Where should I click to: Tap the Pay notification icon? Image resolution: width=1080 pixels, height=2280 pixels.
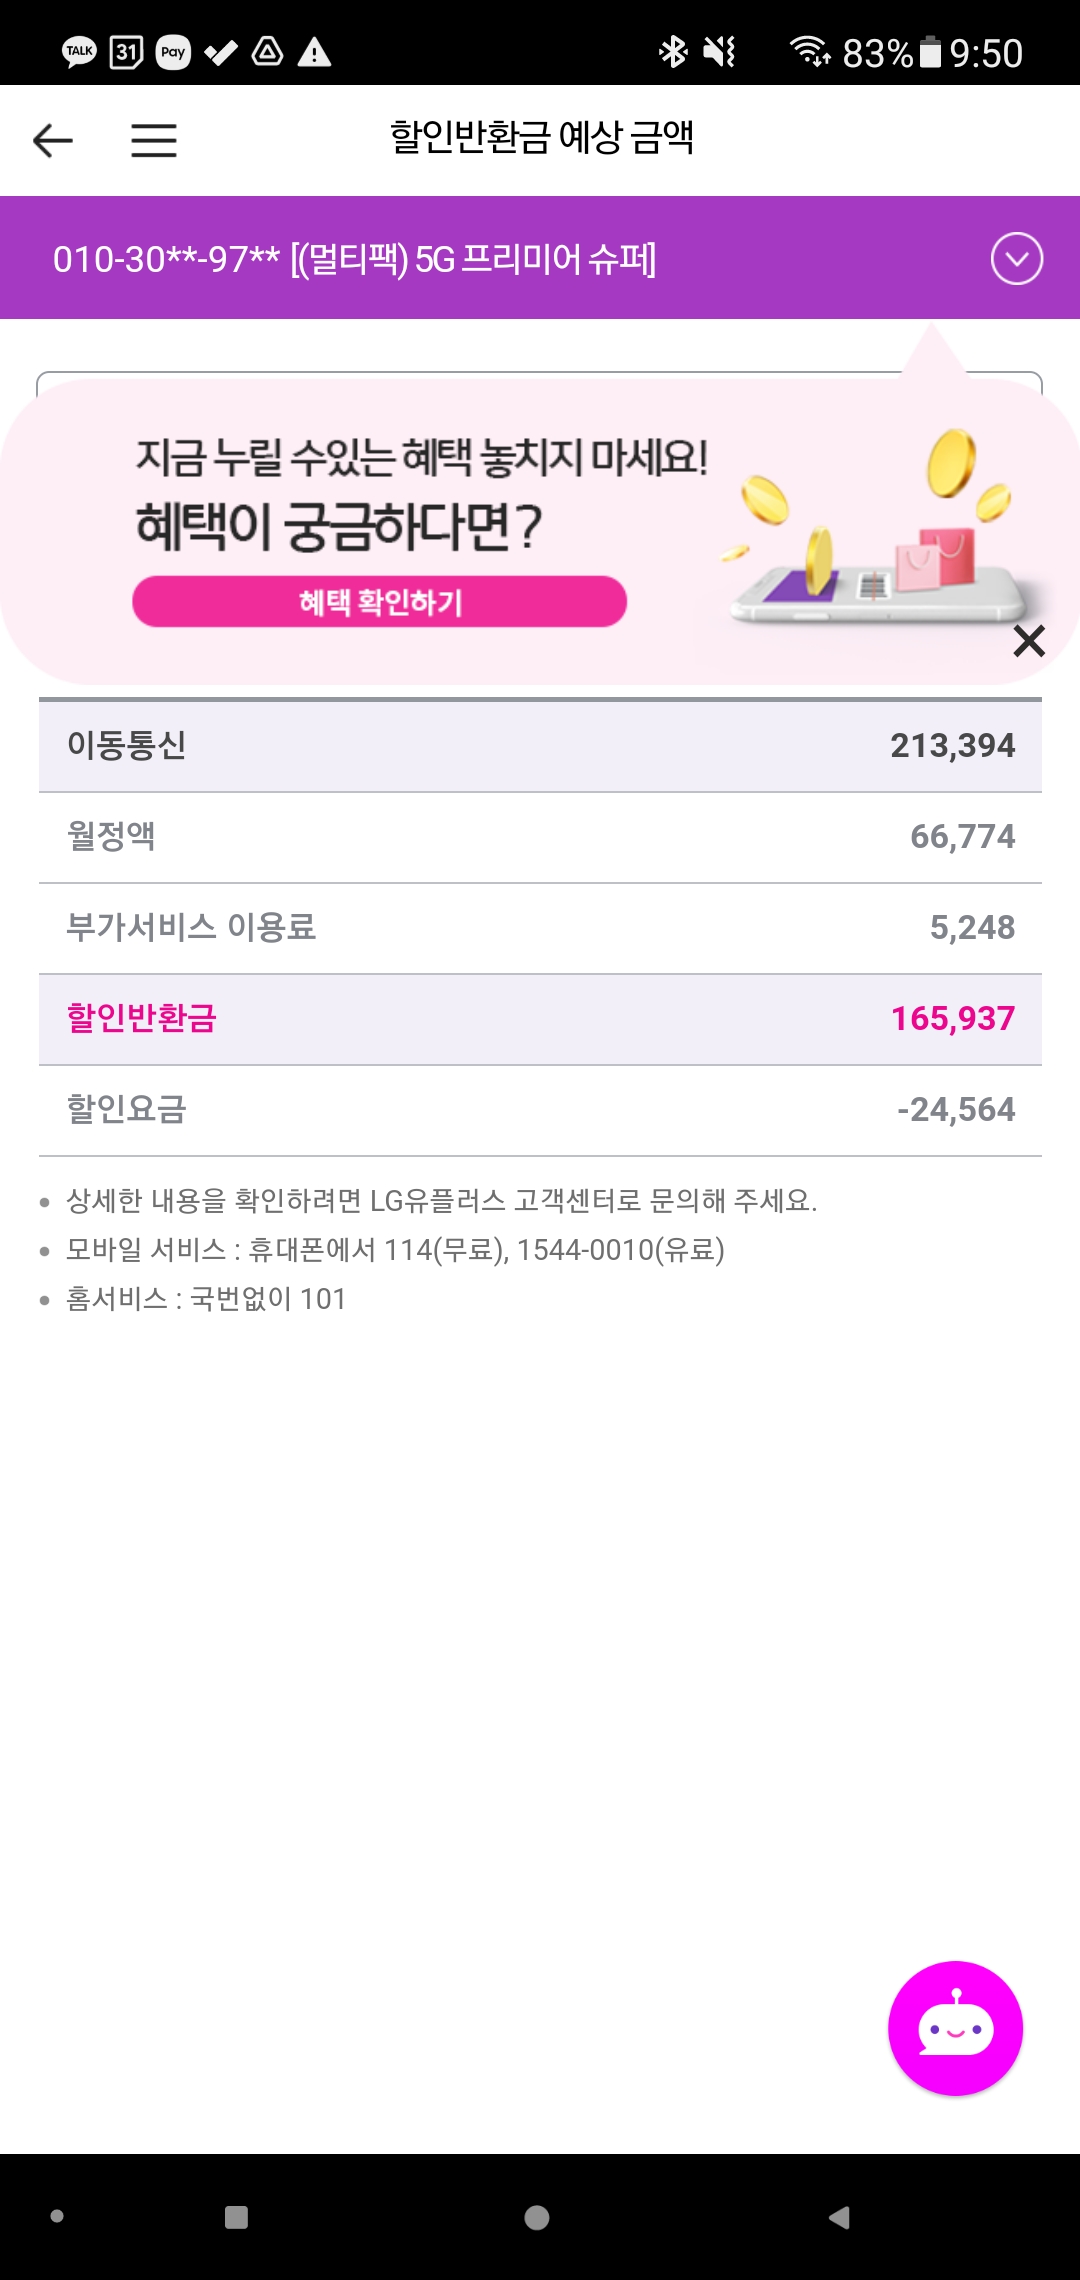[173, 52]
